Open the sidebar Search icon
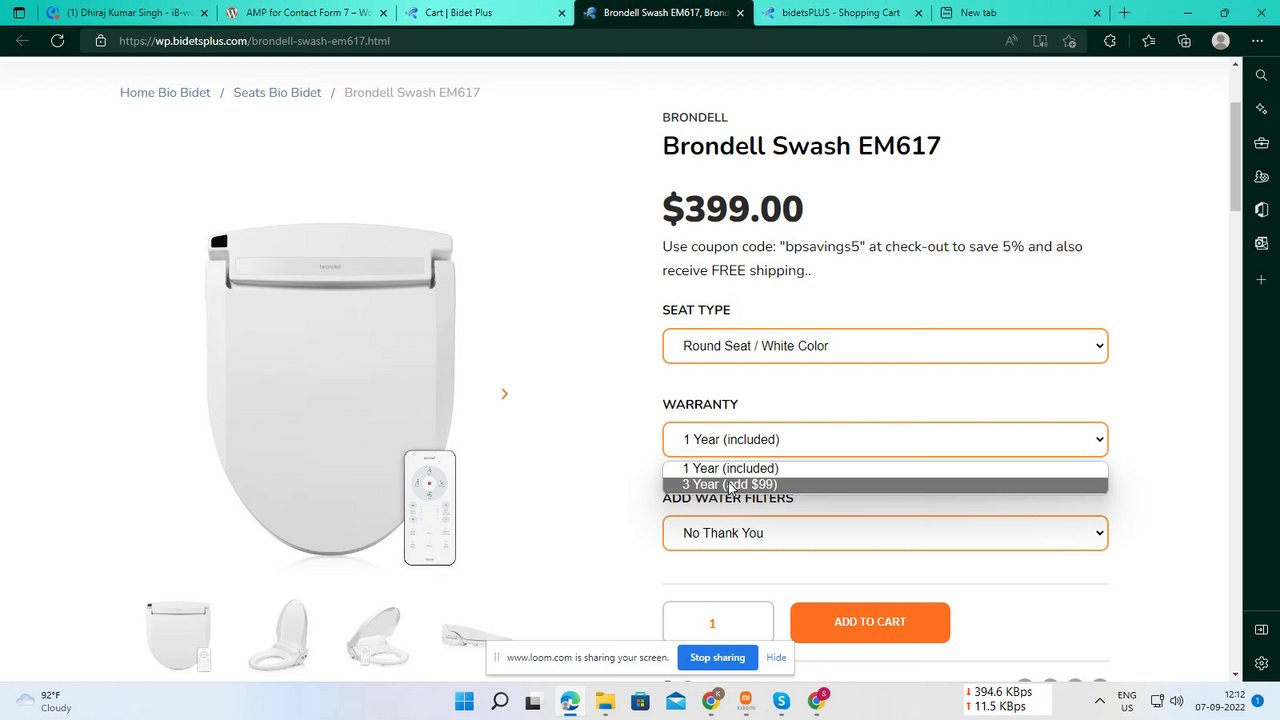Screen dimensions: 1280x720 click(1261, 75)
